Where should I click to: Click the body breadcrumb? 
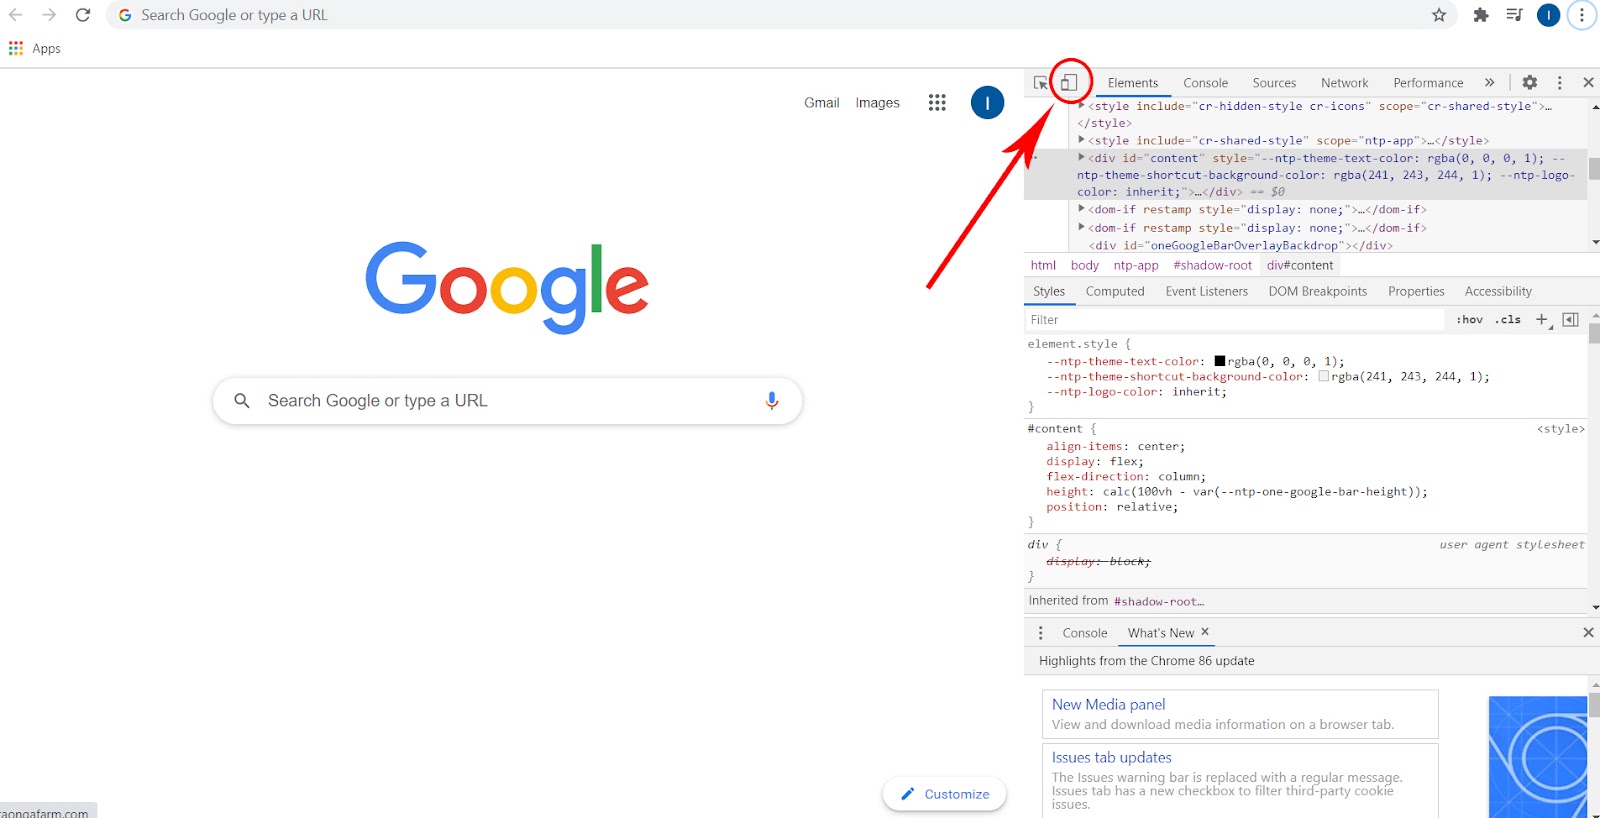(1084, 265)
